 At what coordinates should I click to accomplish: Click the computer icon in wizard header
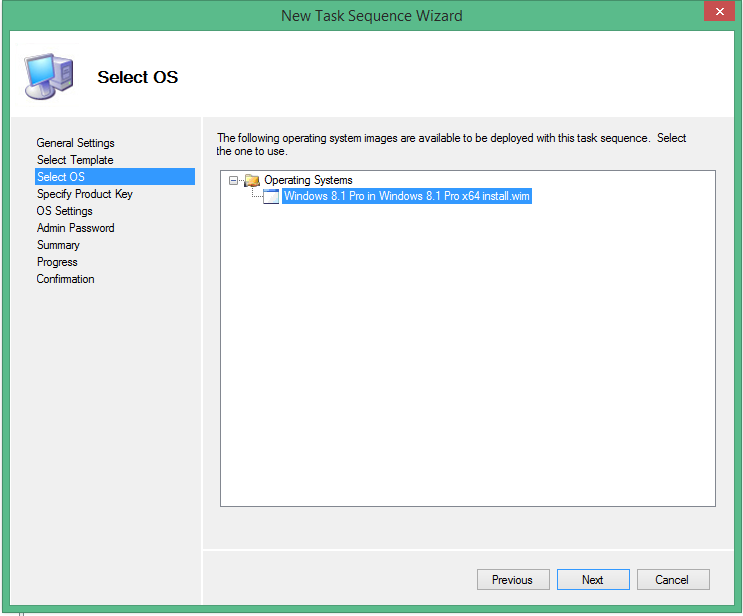point(46,76)
